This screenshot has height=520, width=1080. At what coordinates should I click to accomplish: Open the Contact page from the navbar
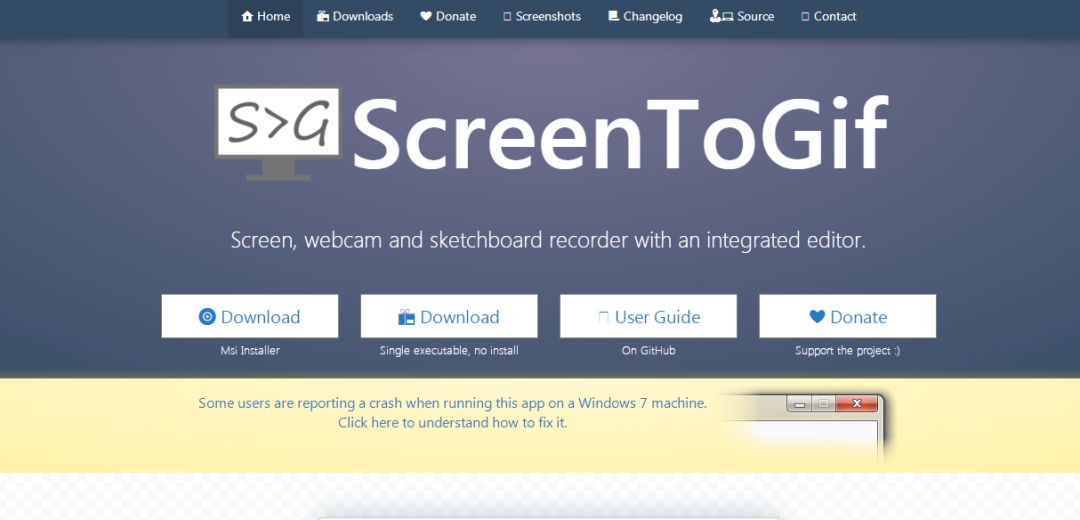(829, 17)
